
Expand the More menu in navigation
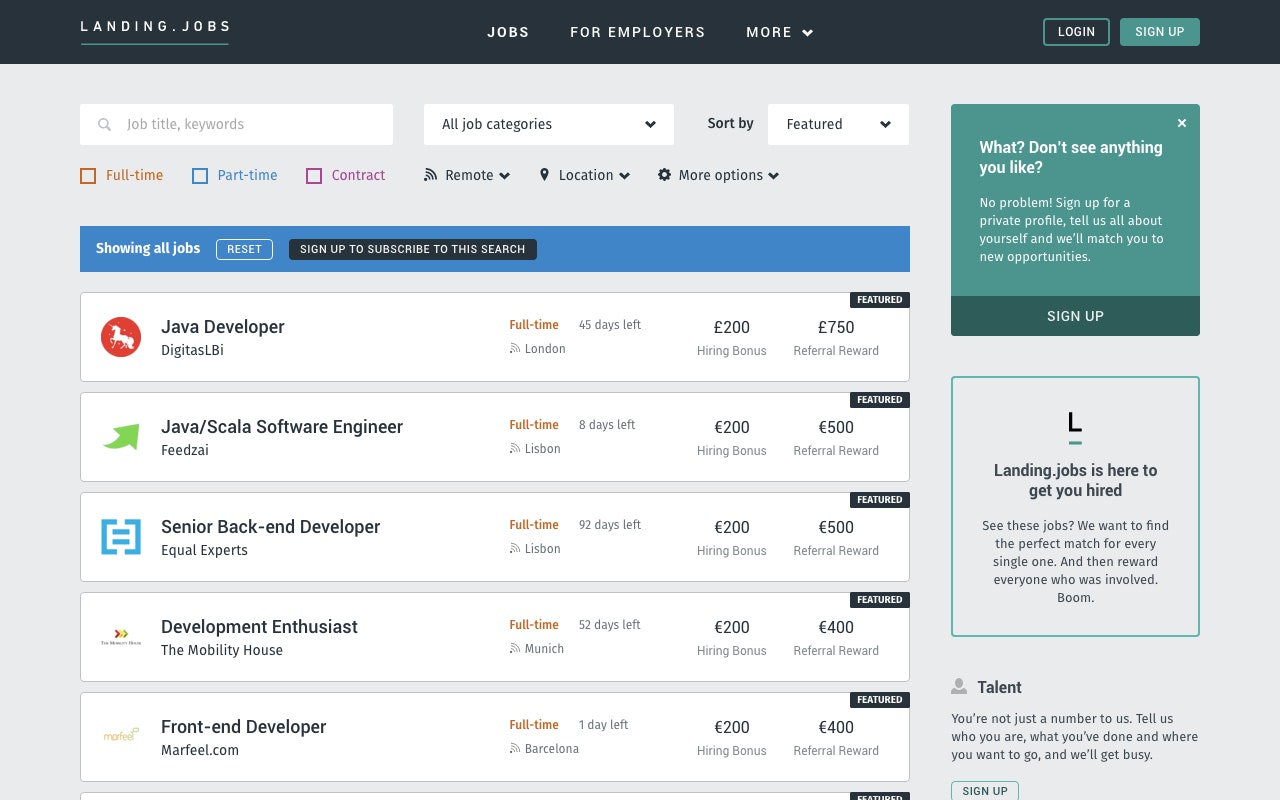780,32
